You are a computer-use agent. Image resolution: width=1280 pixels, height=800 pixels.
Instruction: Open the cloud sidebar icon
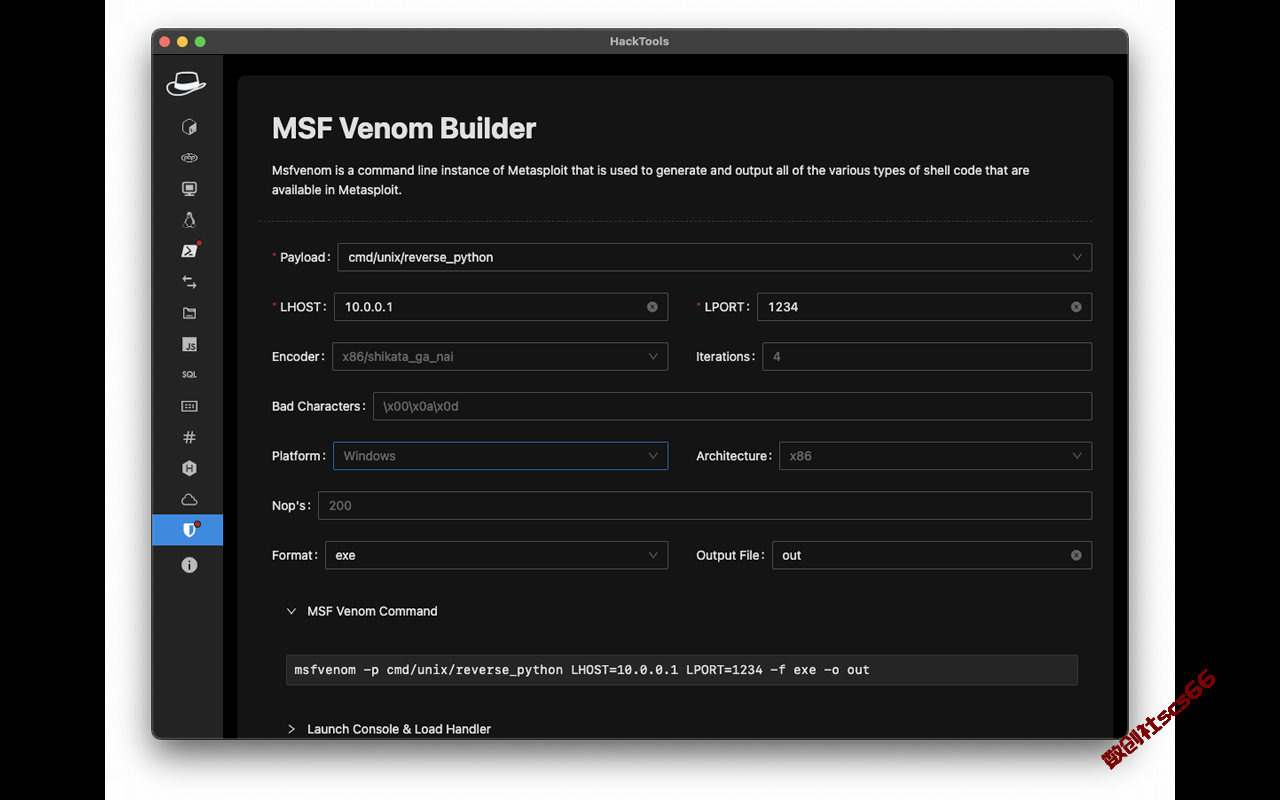pyautogui.click(x=189, y=499)
